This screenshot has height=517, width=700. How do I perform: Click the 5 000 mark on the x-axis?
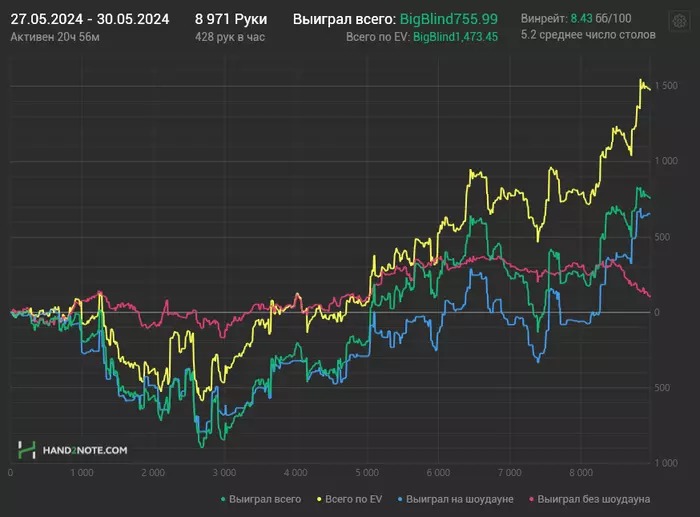367,472
